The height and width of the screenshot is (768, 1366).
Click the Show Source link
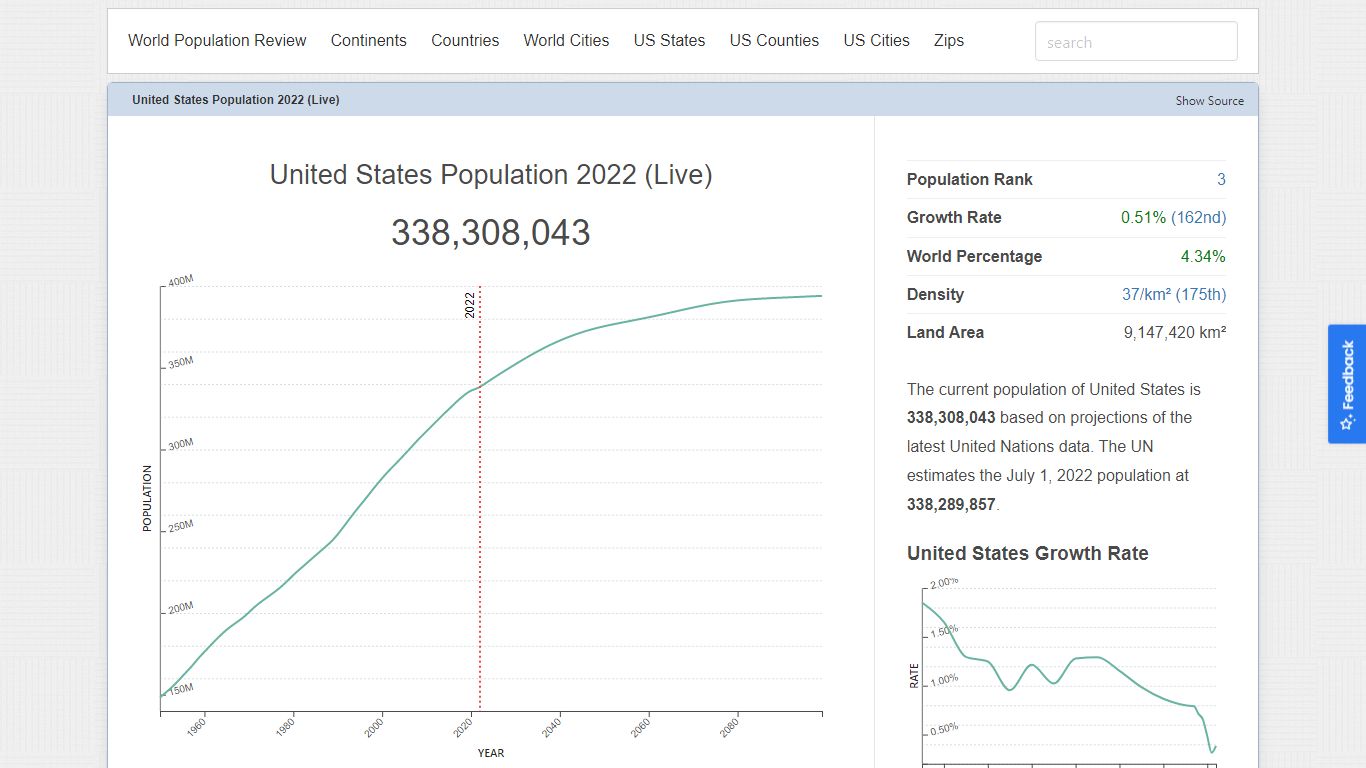click(1209, 100)
